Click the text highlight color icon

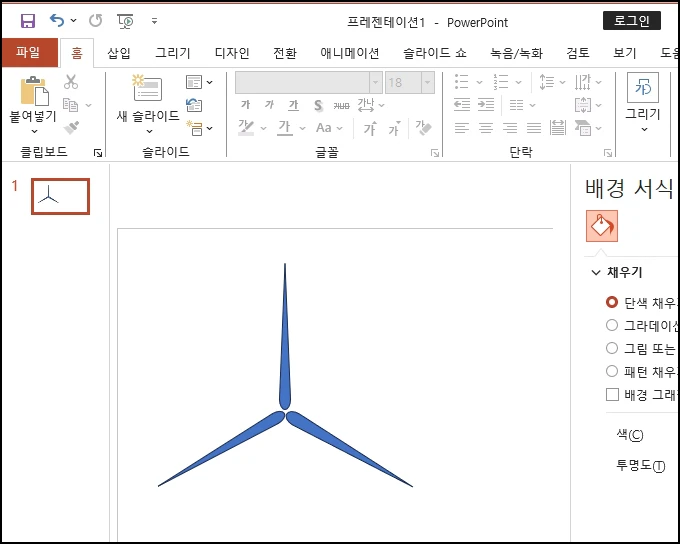point(246,128)
